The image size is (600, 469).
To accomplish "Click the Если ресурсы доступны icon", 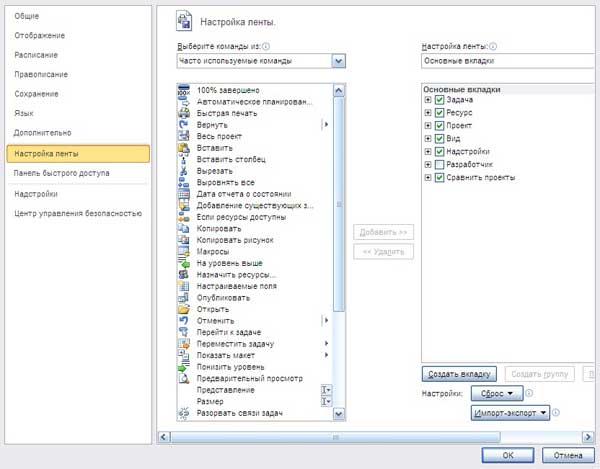I will (184, 217).
